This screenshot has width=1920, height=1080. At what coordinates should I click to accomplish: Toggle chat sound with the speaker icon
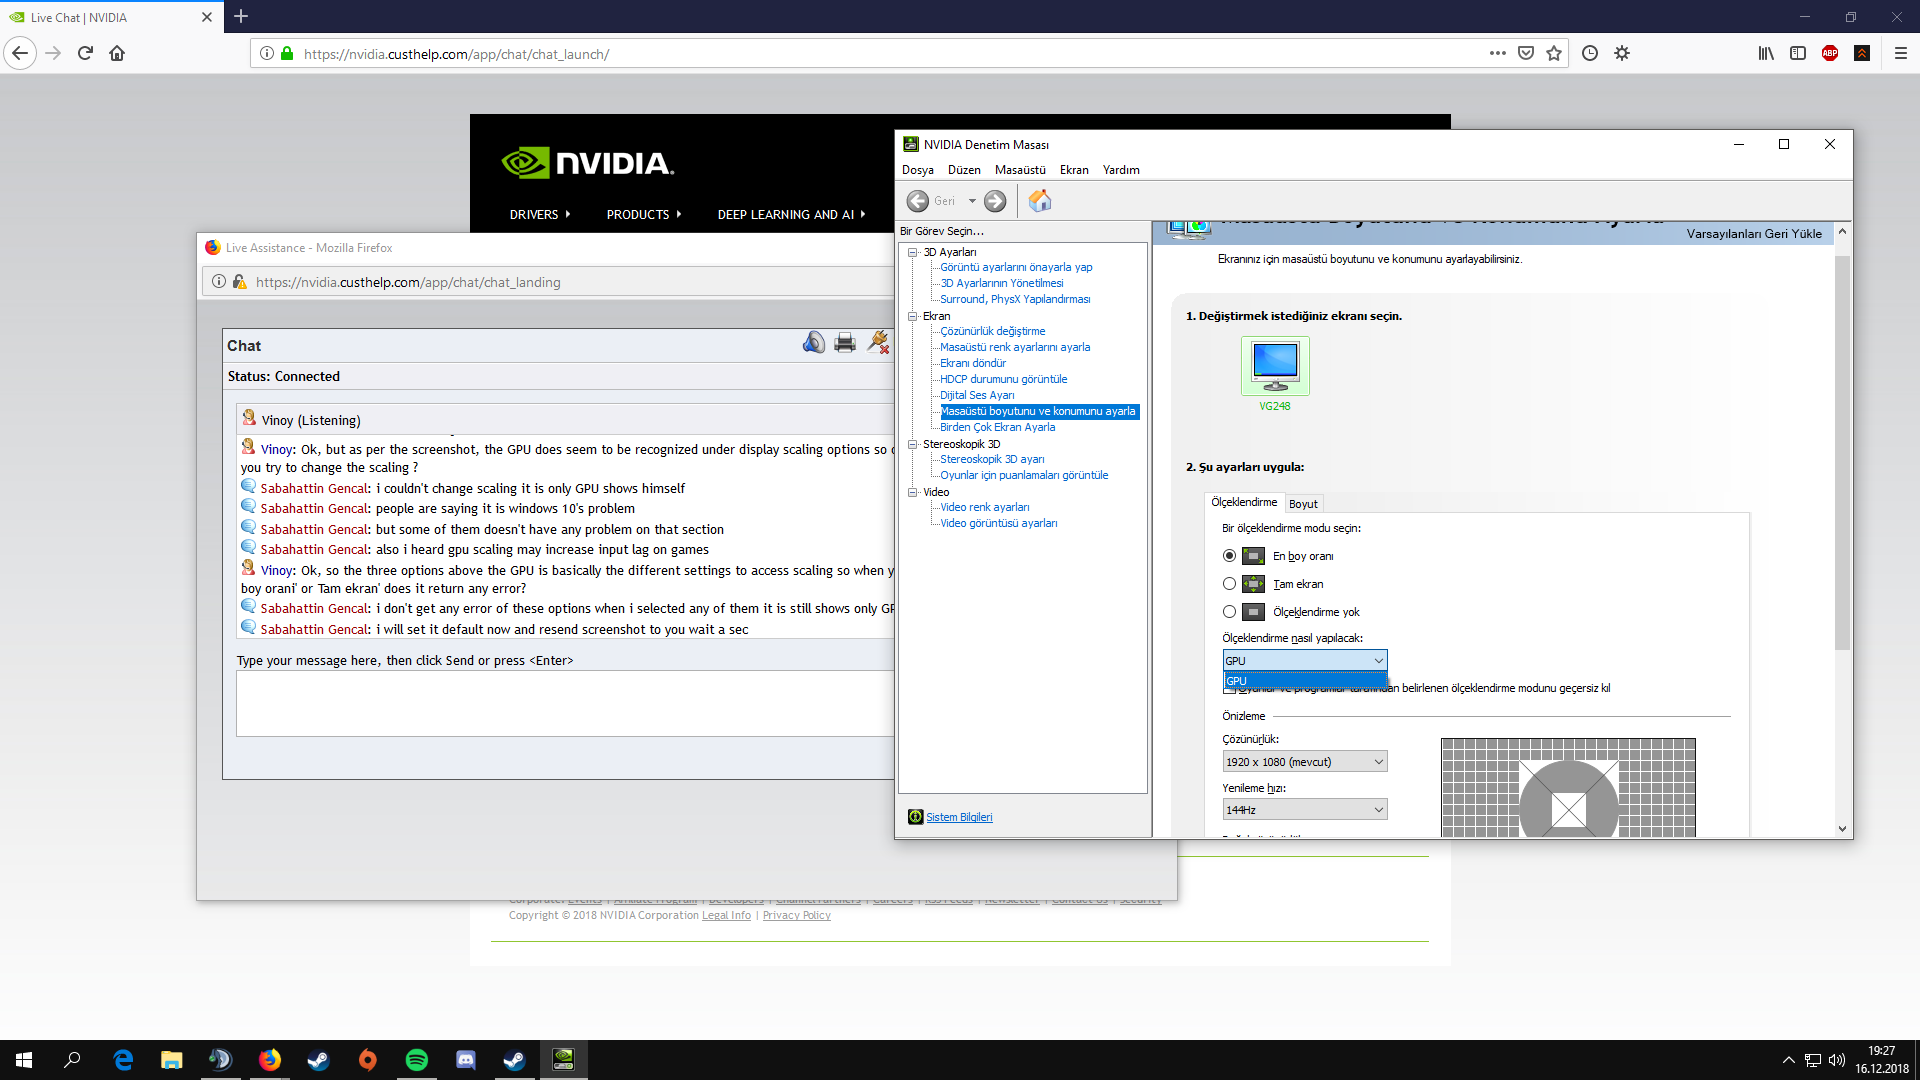coord(813,343)
